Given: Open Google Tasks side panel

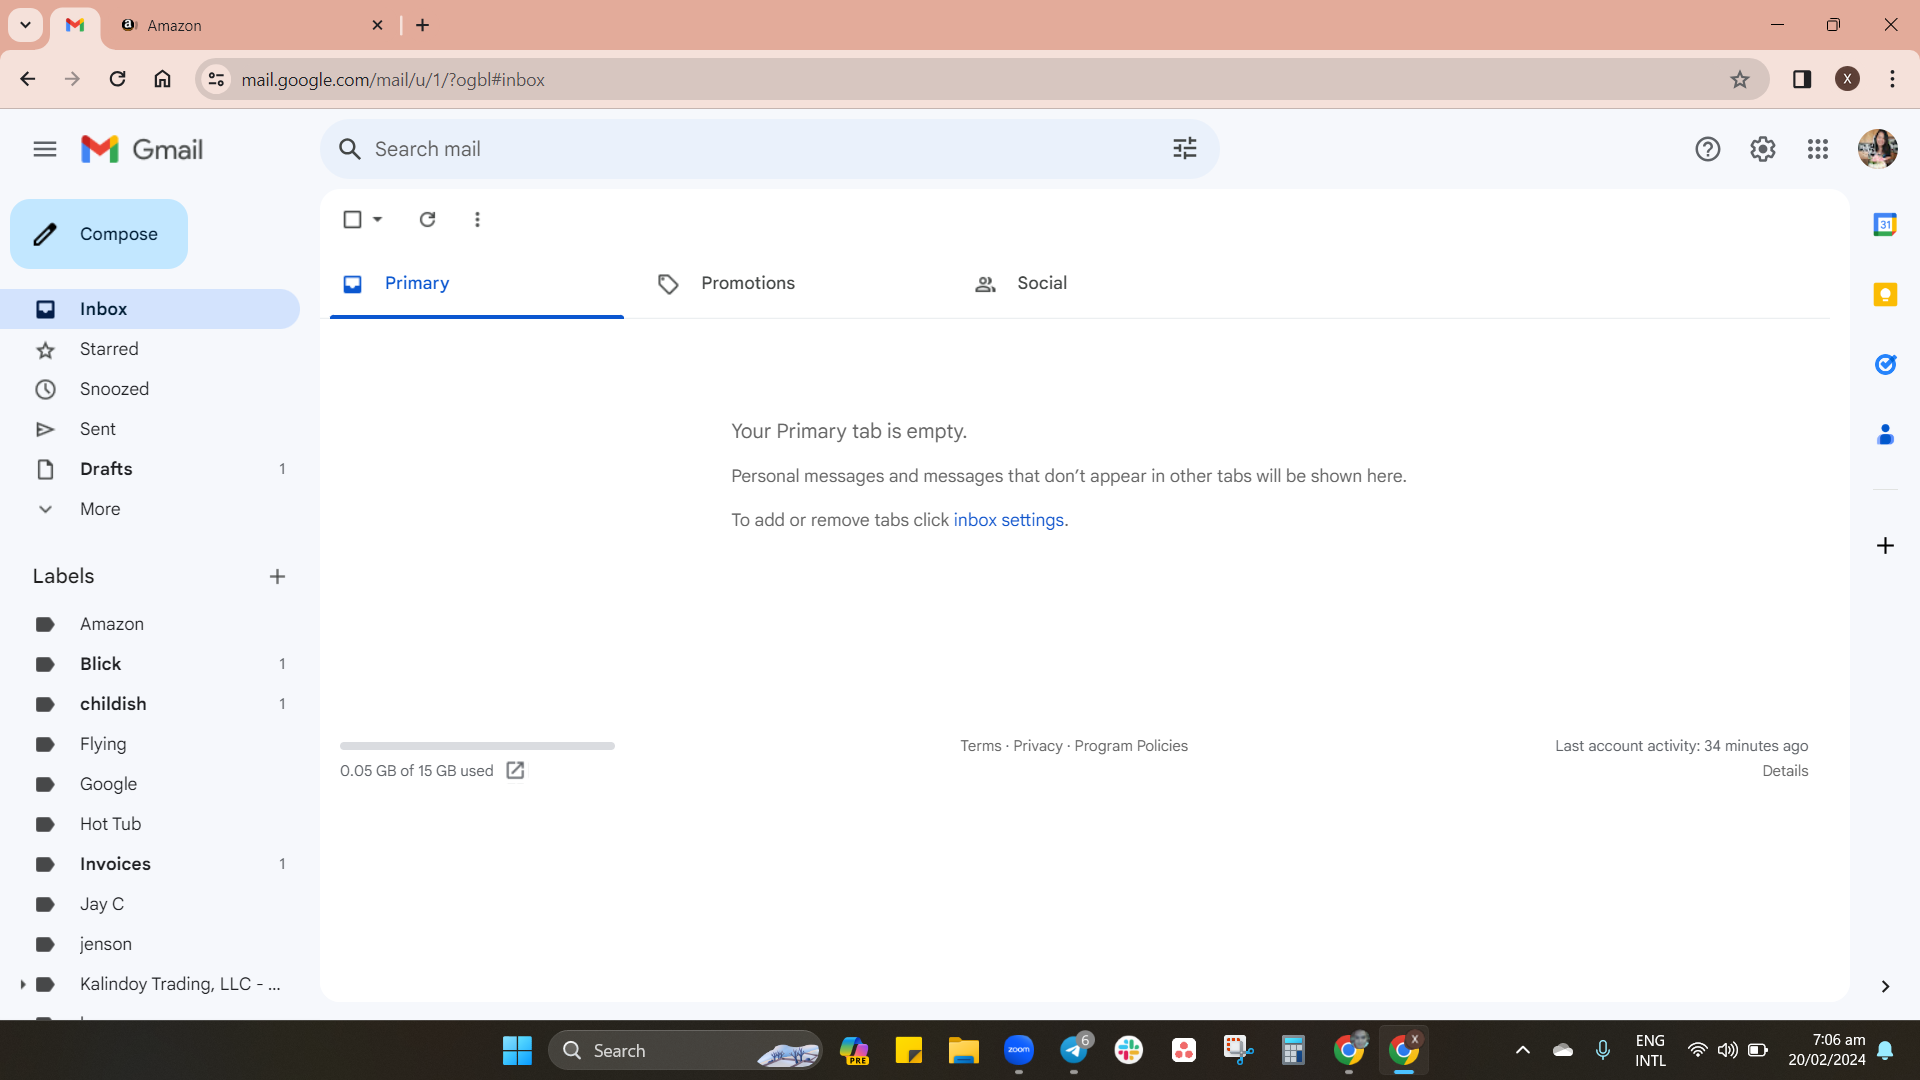Looking at the screenshot, I should [1885, 364].
